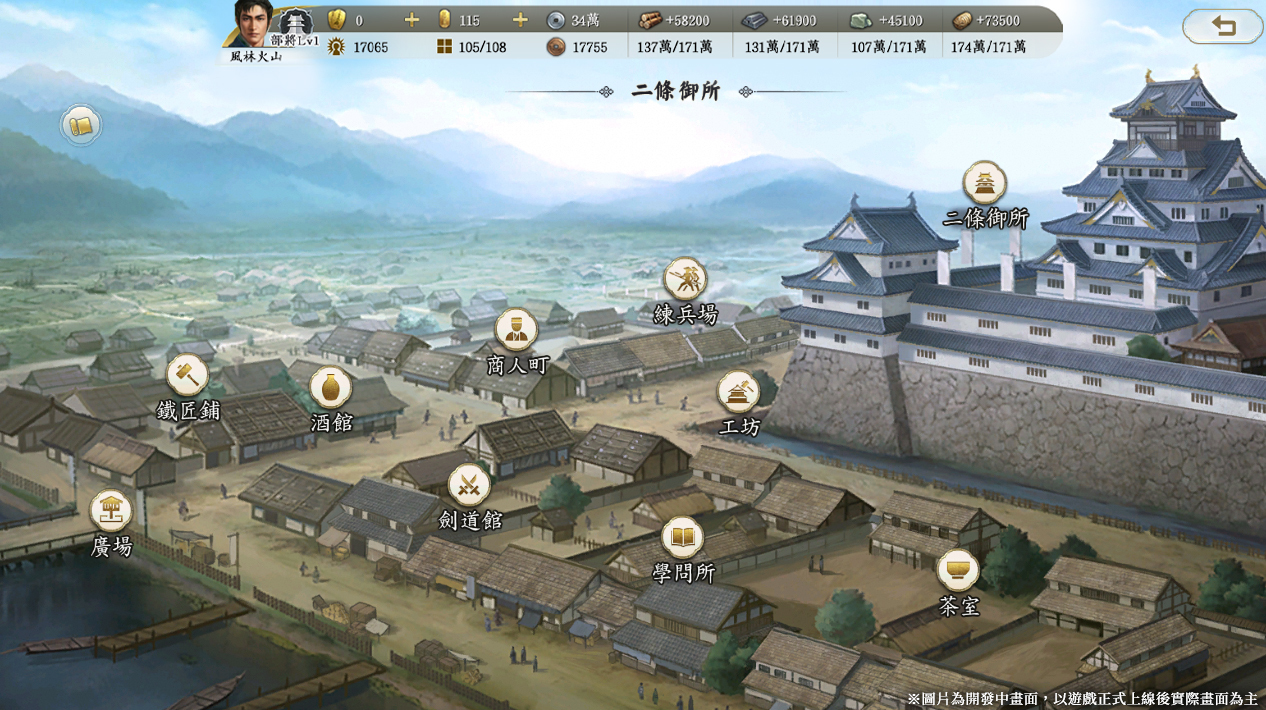
Task: Select the wood resource showing +58200
Action: (675, 20)
